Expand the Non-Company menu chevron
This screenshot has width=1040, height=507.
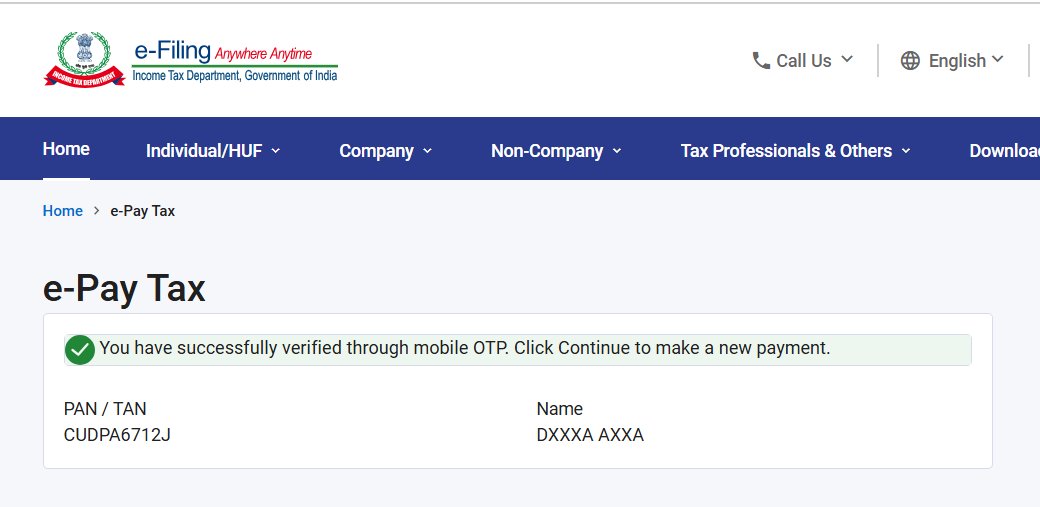click(617, 151)
